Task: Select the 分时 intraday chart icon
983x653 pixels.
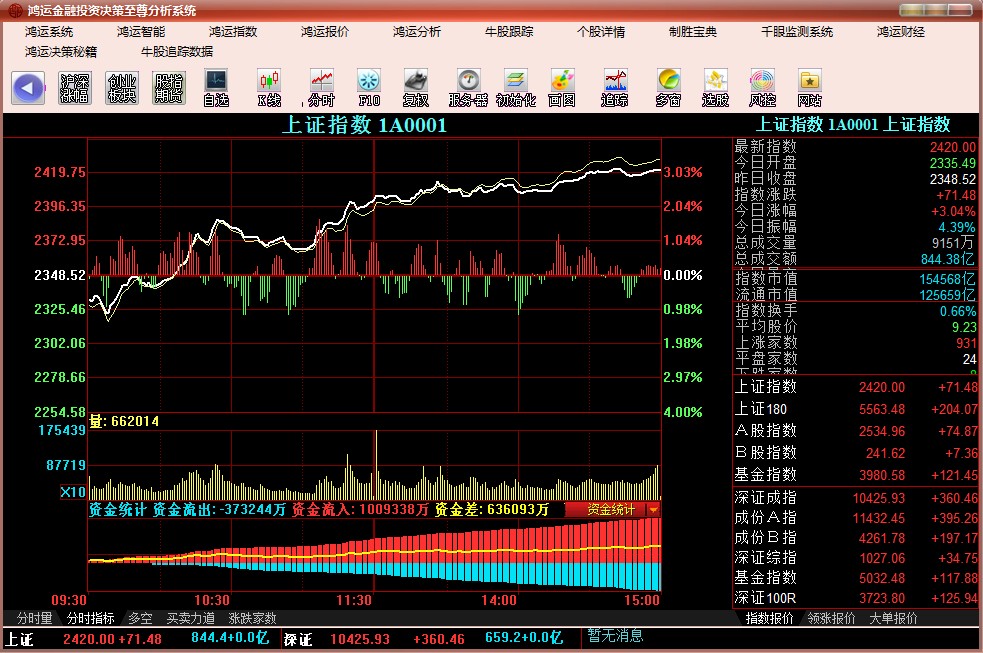Action: pyautogui.click(x=322, y=88)
